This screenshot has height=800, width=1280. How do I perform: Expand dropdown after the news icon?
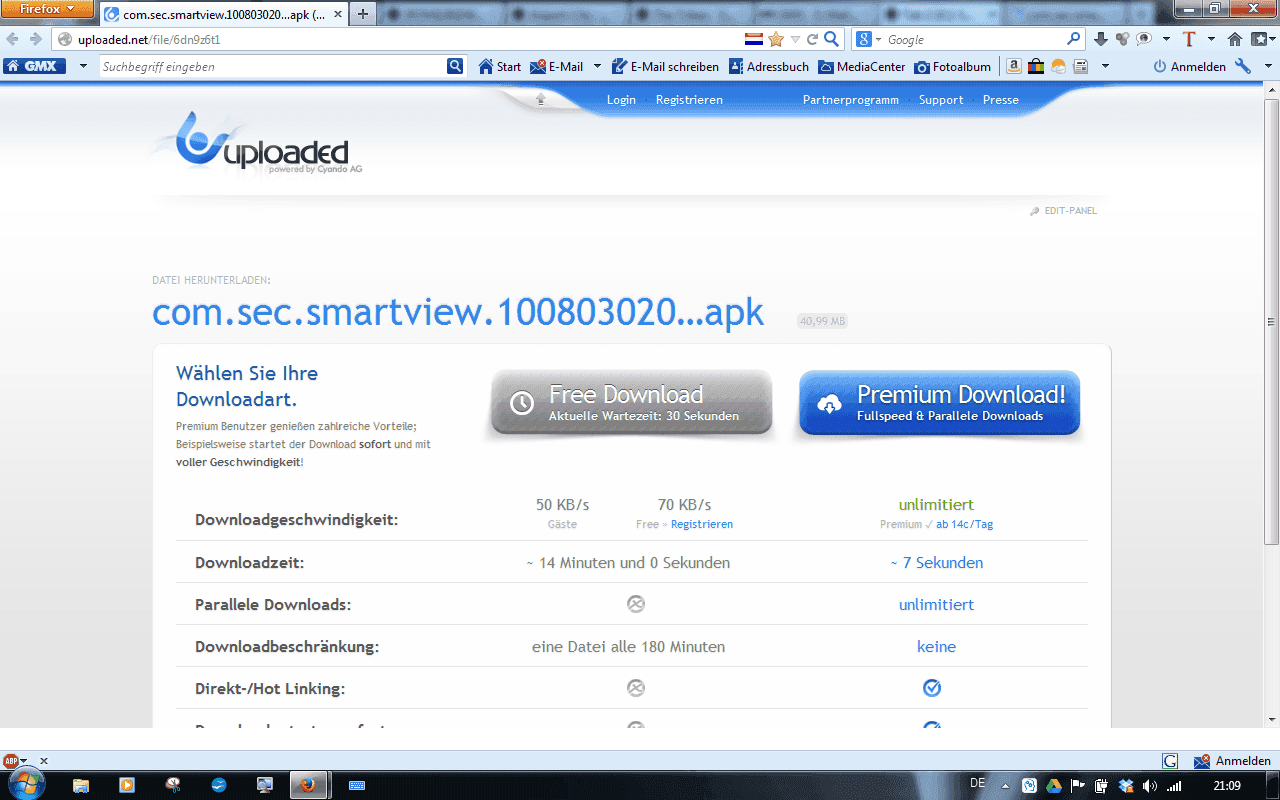point(1105,66)
